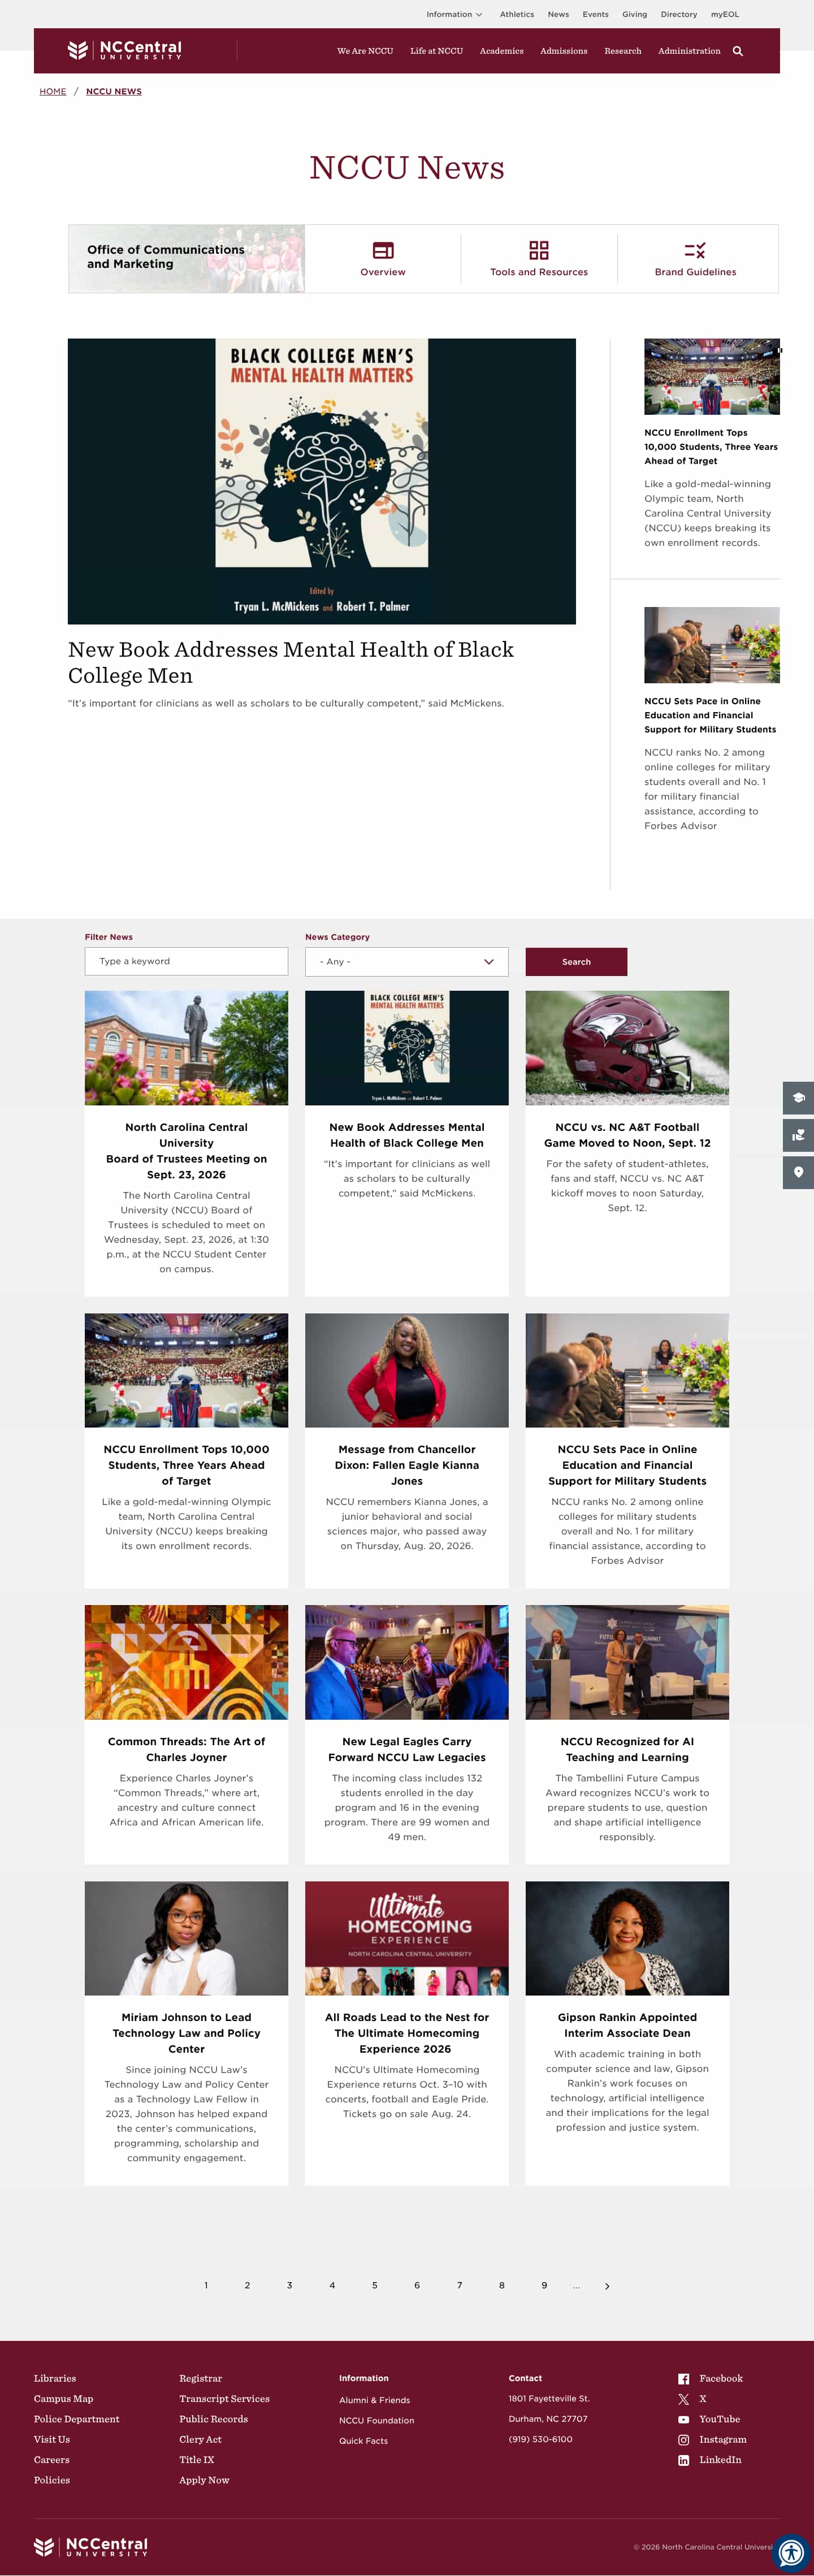Open the Admissions menu
814x2576 pixels.
564,51
